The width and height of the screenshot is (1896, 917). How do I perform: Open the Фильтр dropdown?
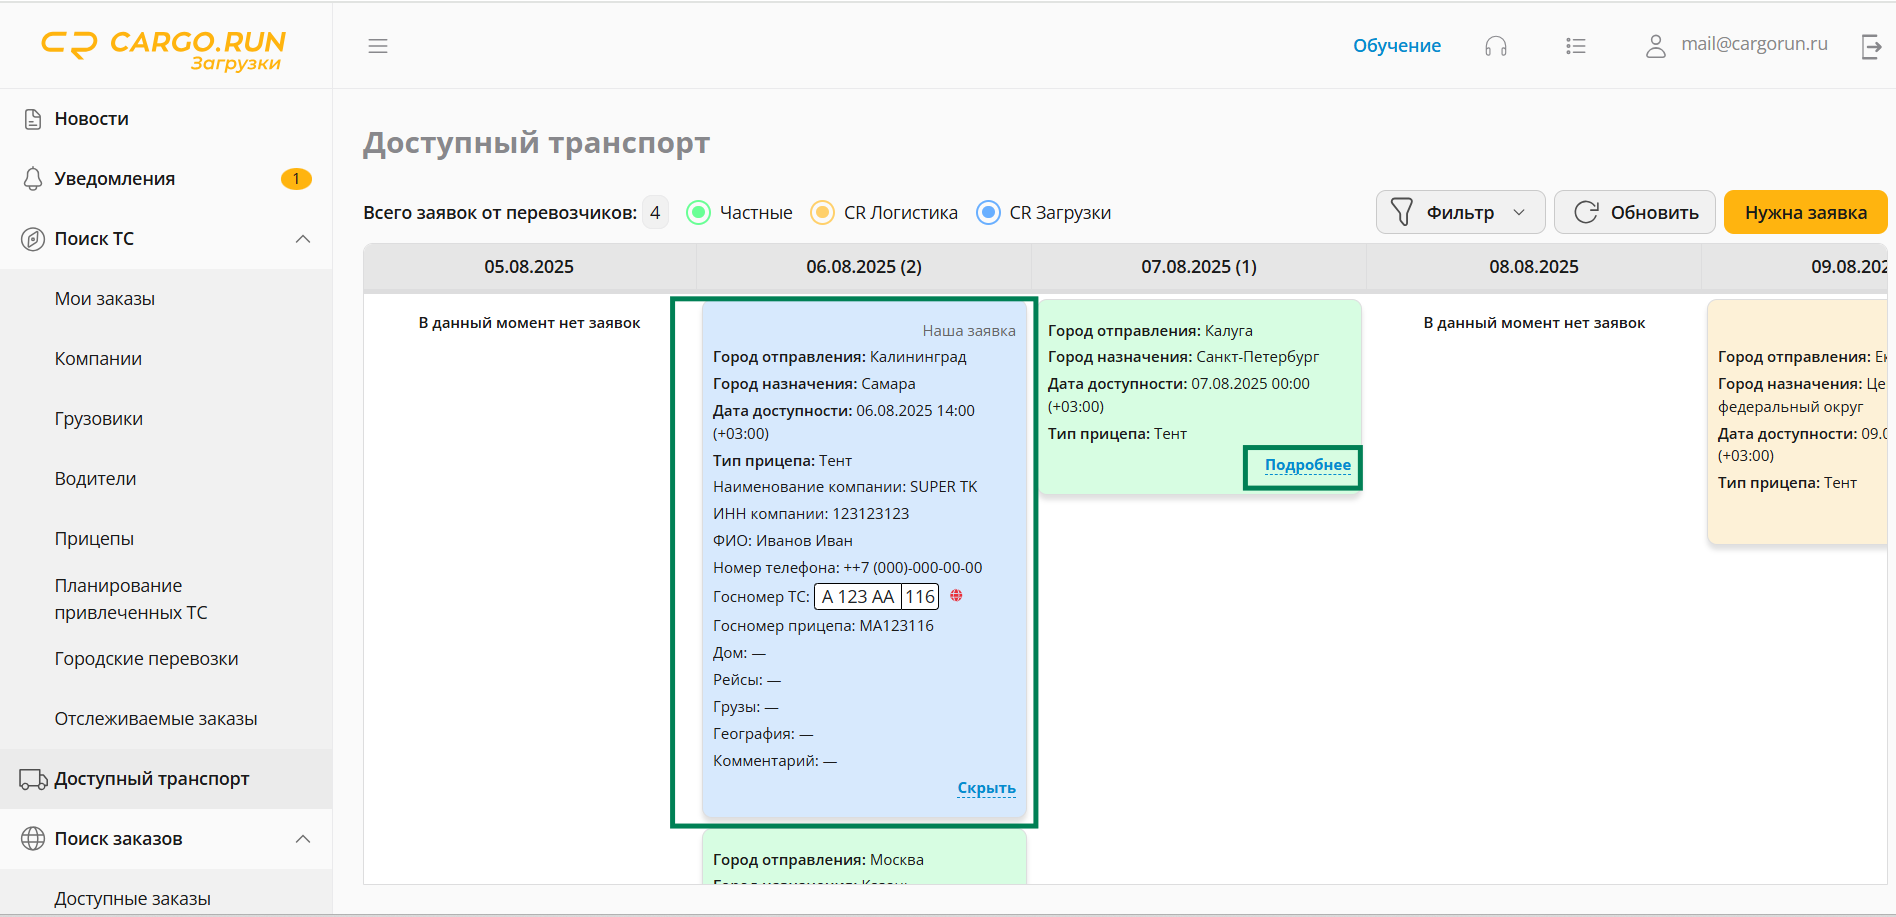pyautogui.click(x=1460, y=213)
